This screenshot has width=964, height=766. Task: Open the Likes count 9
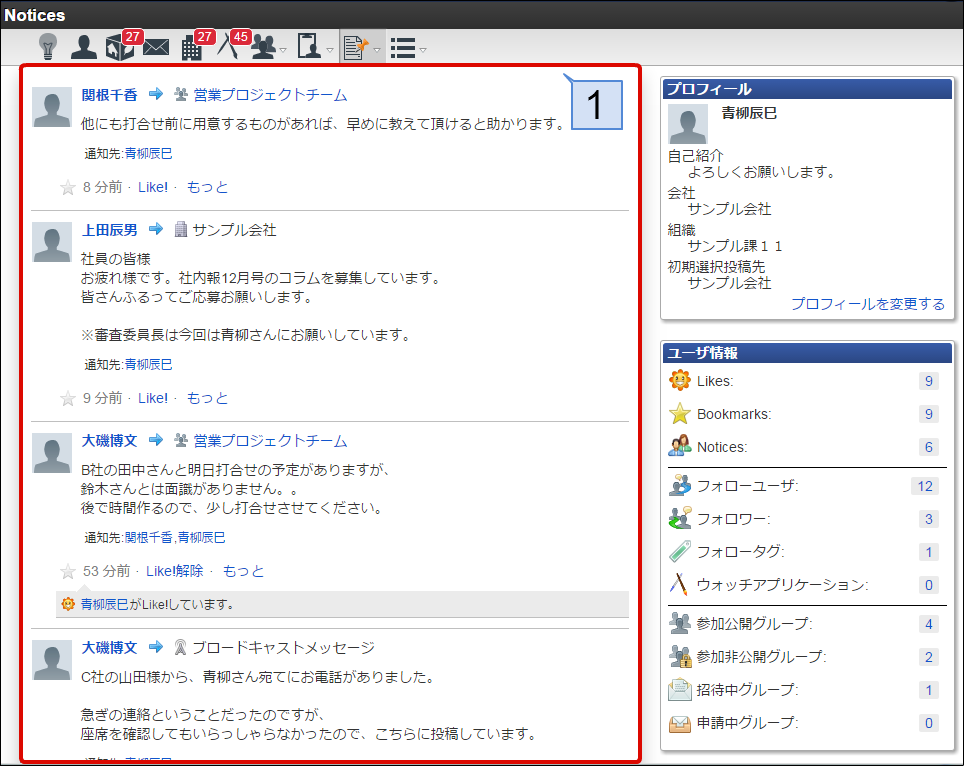click(928, 381)
